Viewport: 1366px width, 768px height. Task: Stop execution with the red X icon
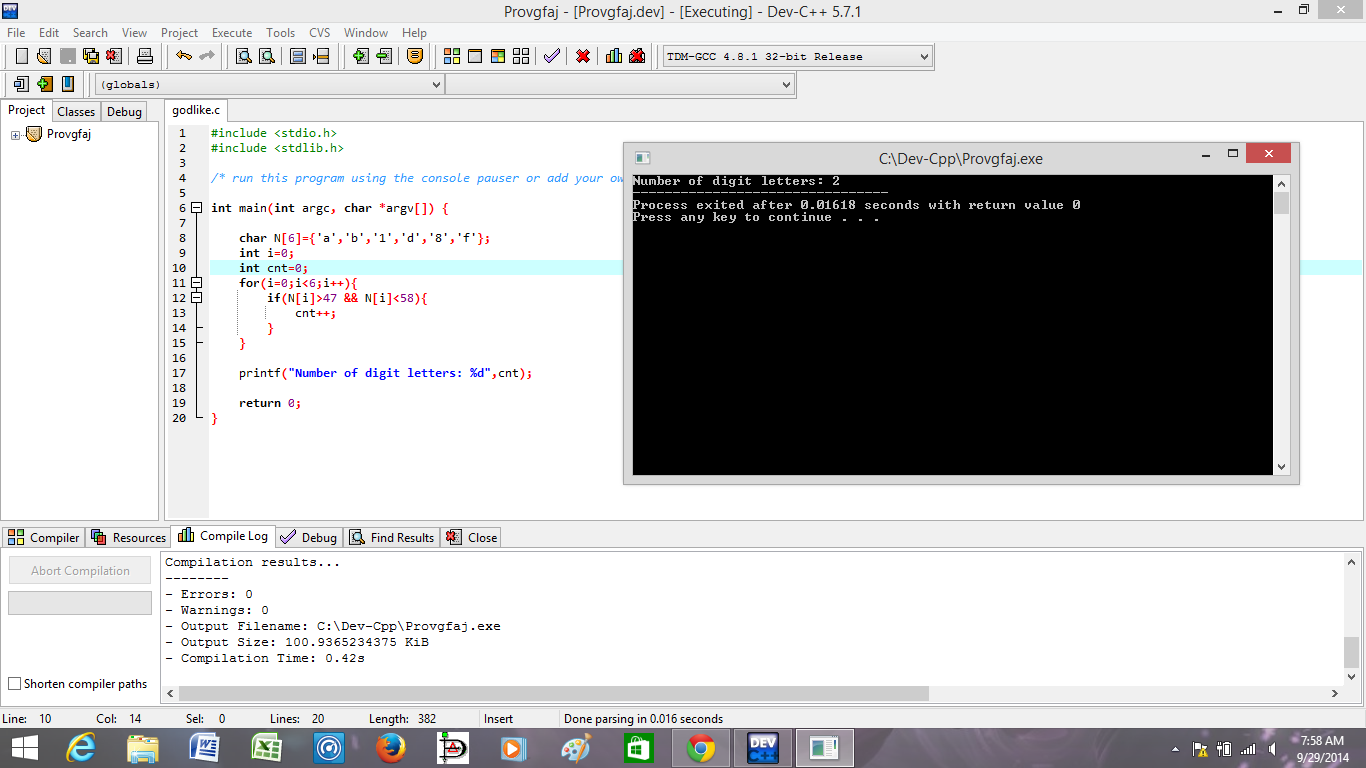point(583,56)
